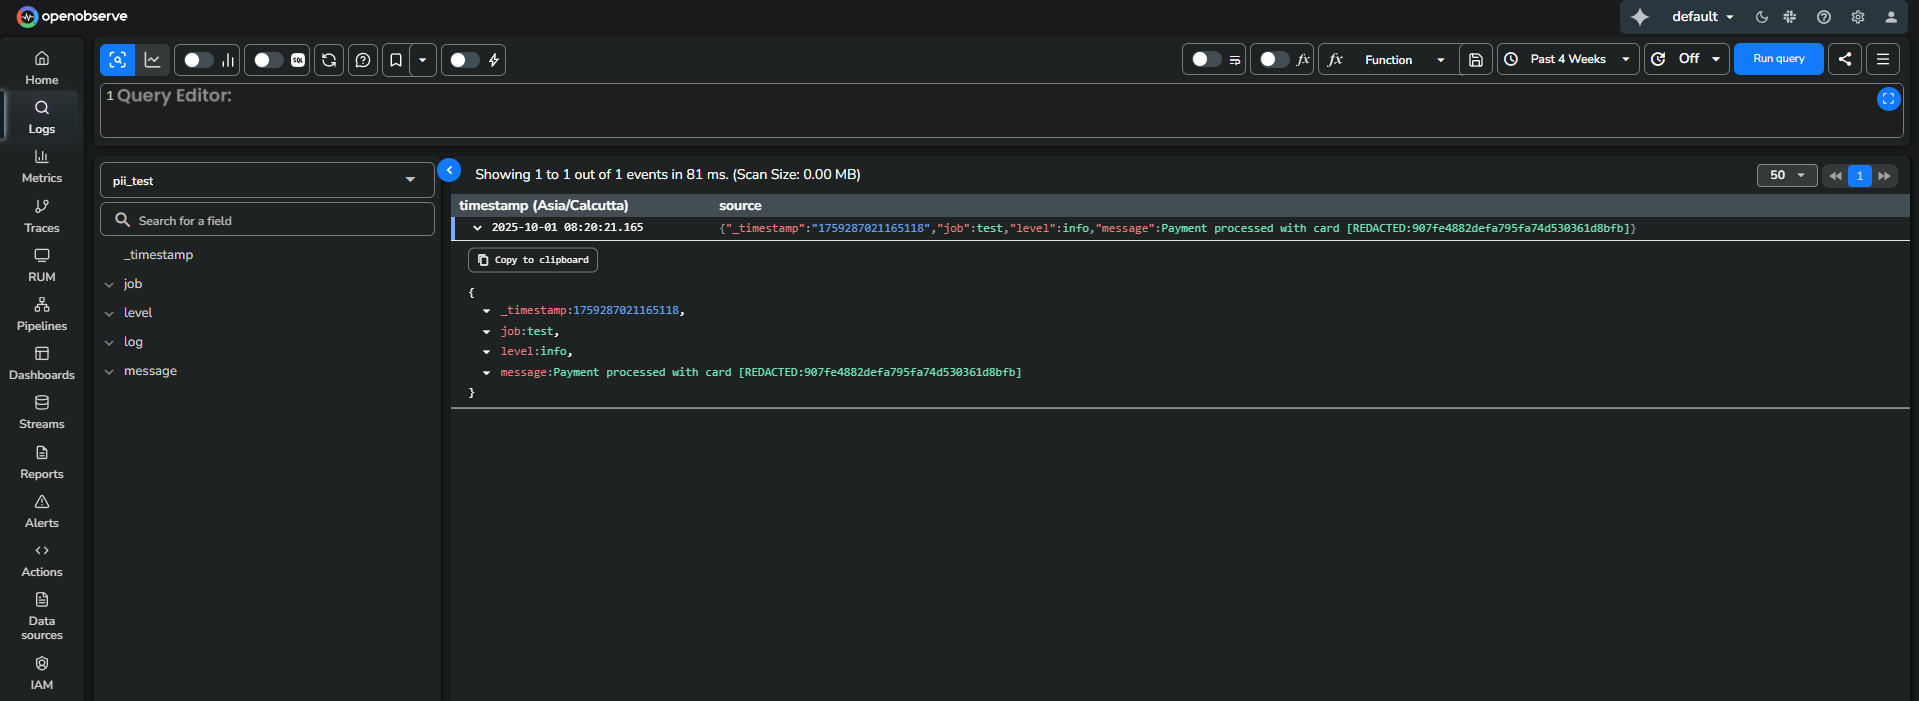
Task: Open the help question mark in header
Action: [1824, 17]
